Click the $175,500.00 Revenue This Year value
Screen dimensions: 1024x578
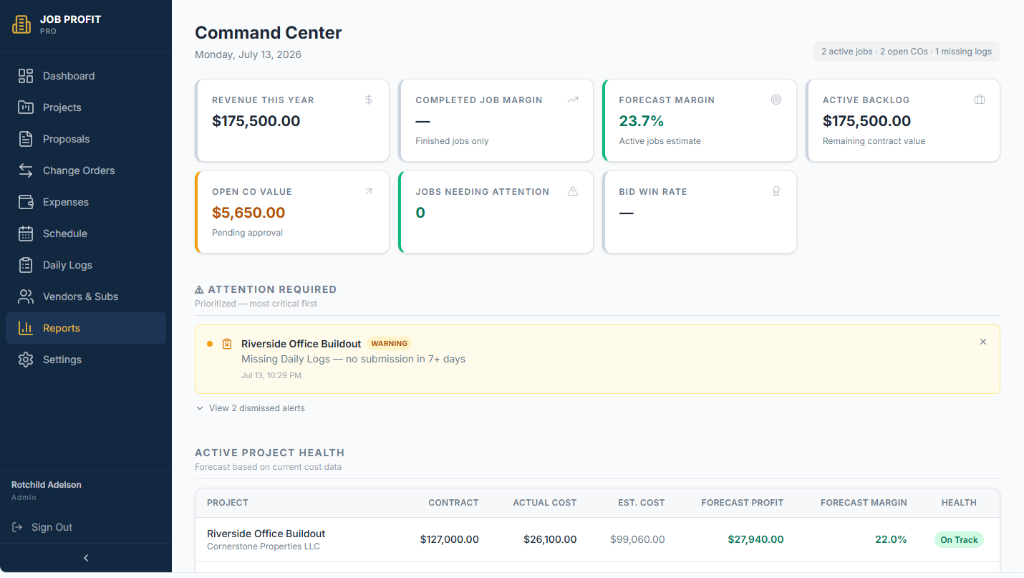pyautogui.click(x=256, y=121)
